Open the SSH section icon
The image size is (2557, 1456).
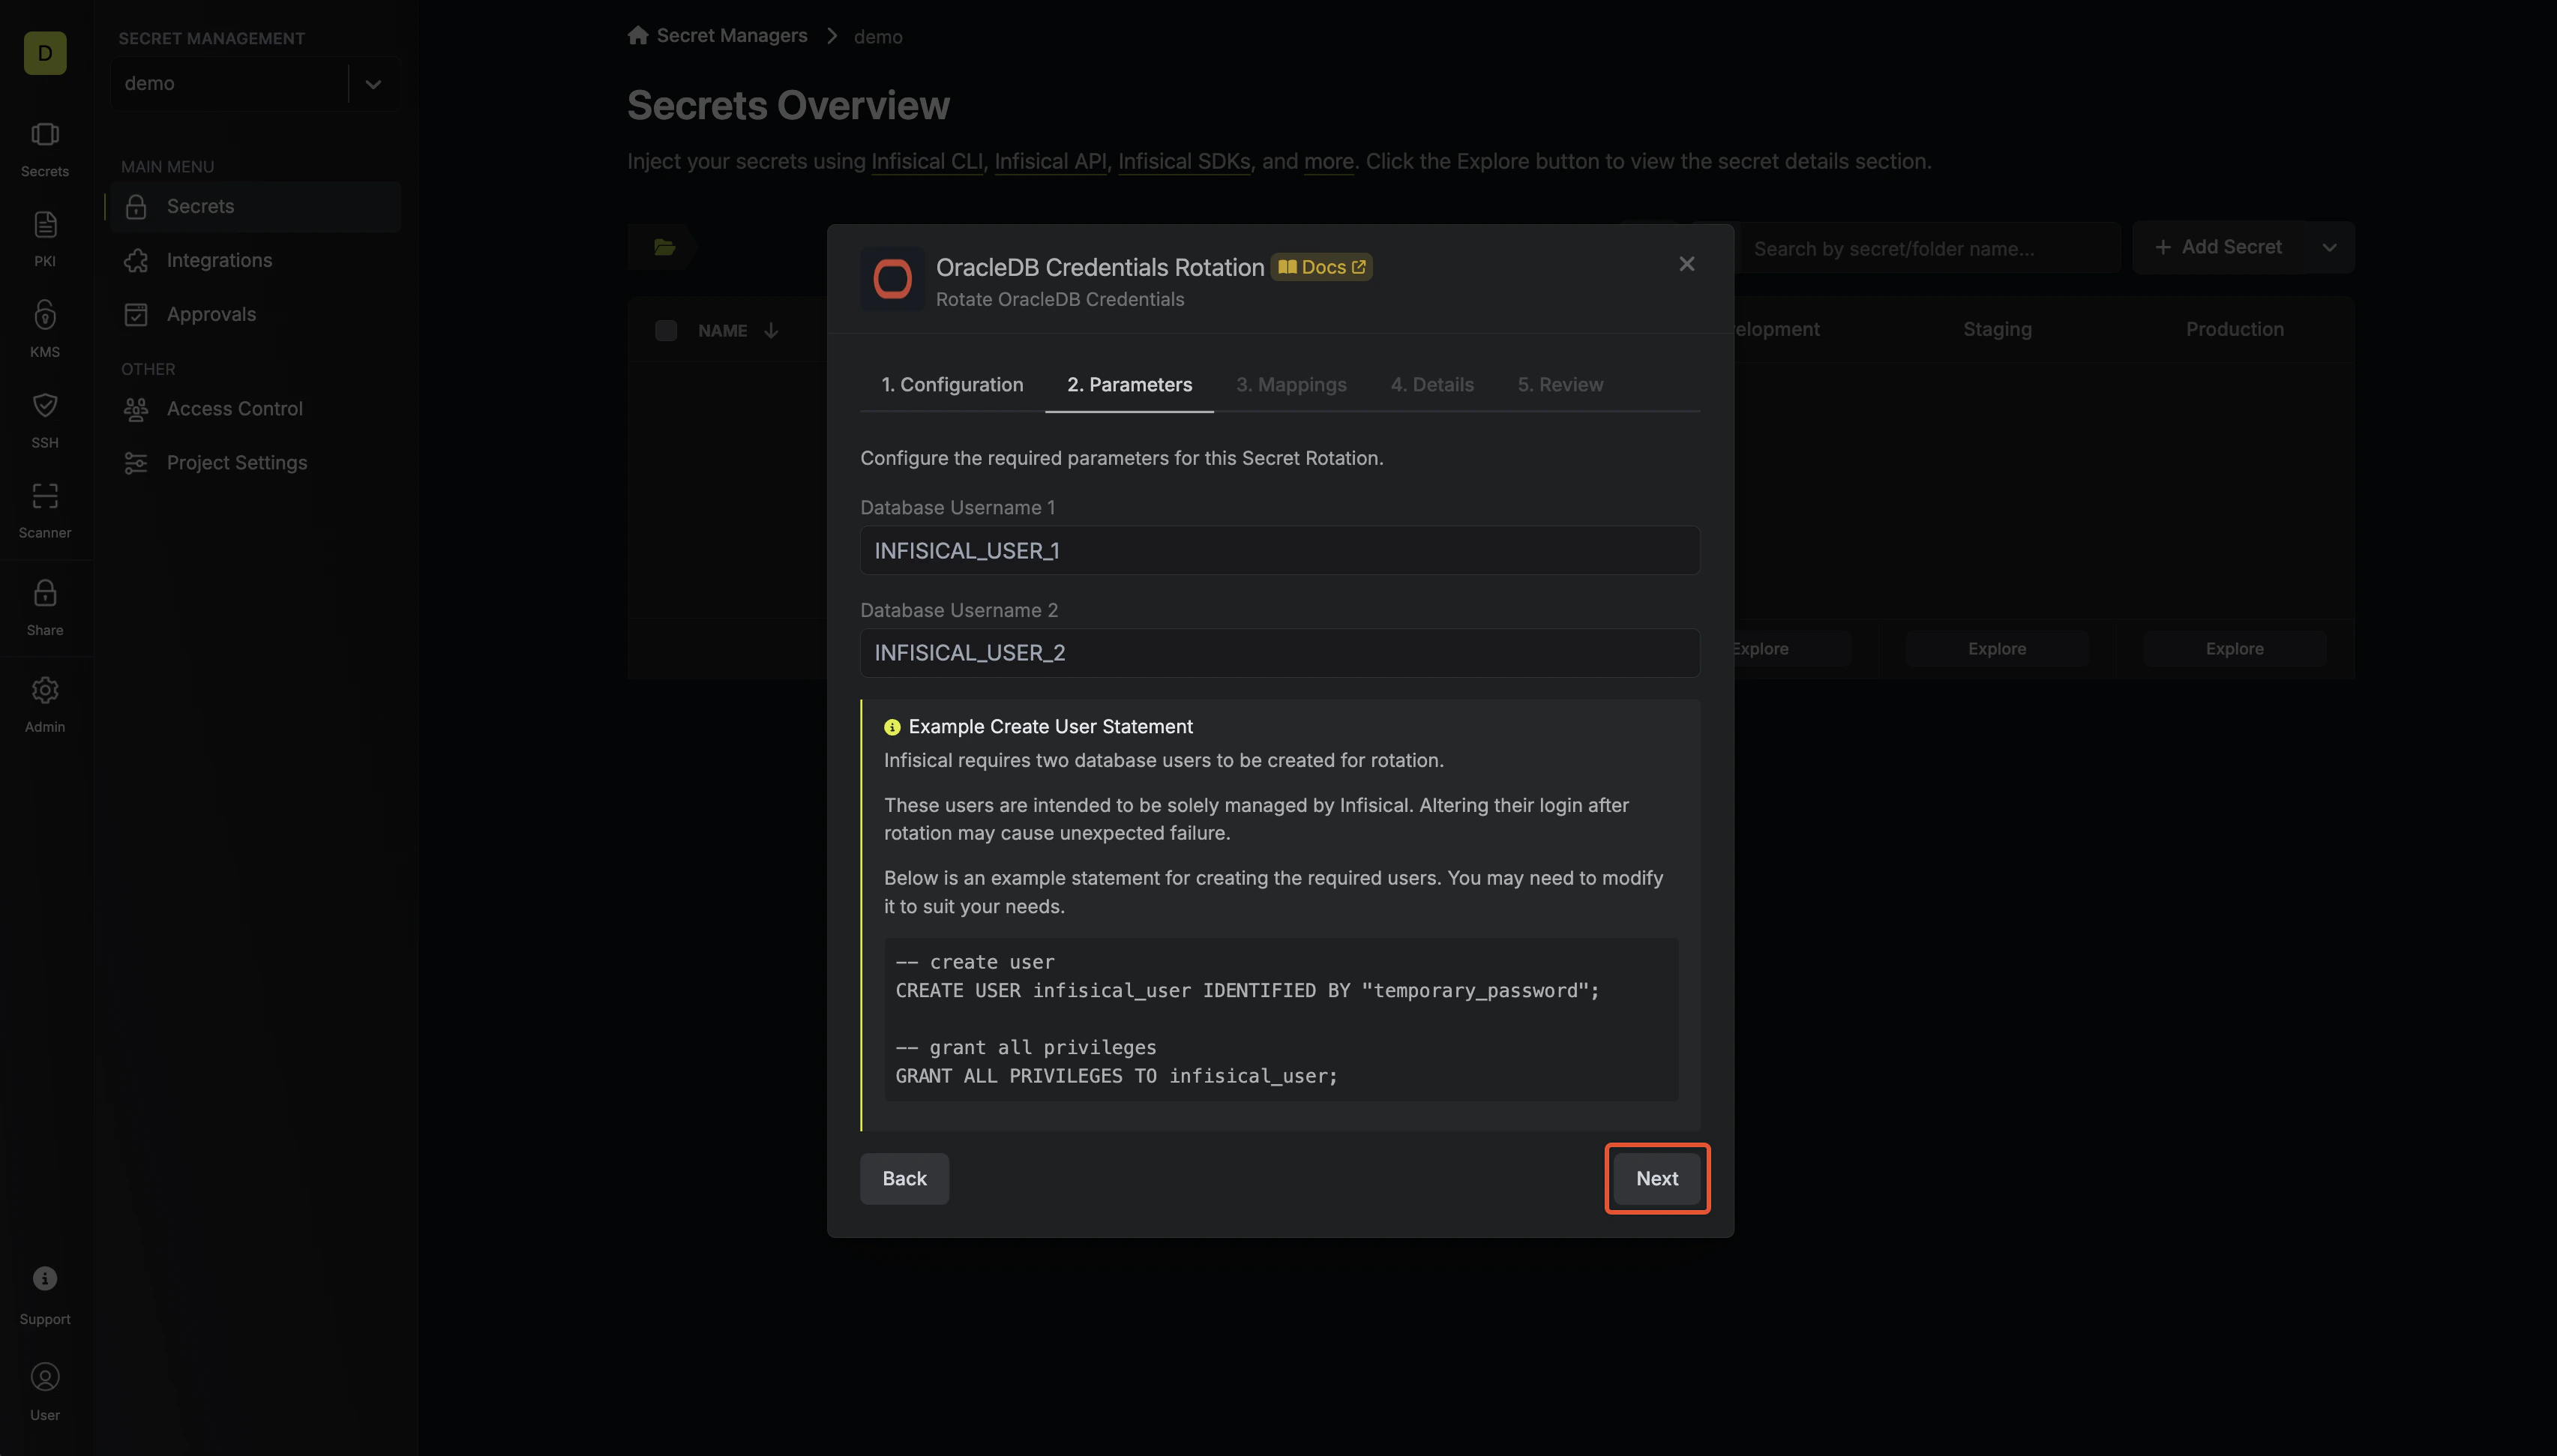click(45, 406)
